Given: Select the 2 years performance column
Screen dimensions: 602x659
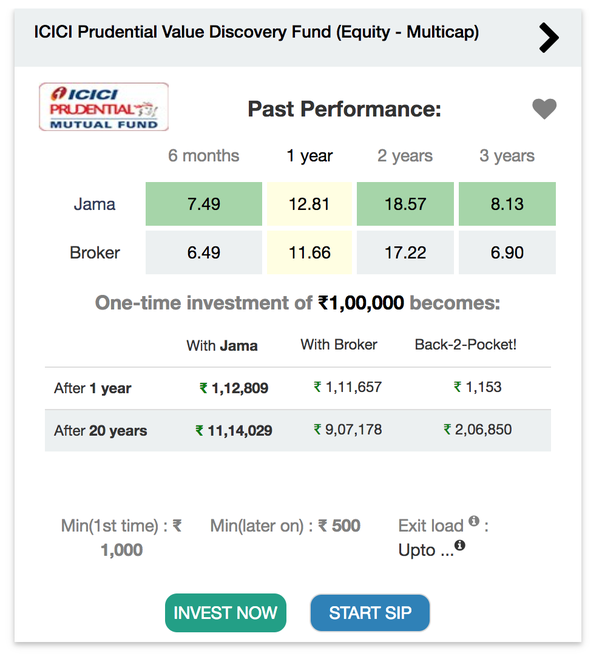Looking at the screenshot, I should 405,156.
